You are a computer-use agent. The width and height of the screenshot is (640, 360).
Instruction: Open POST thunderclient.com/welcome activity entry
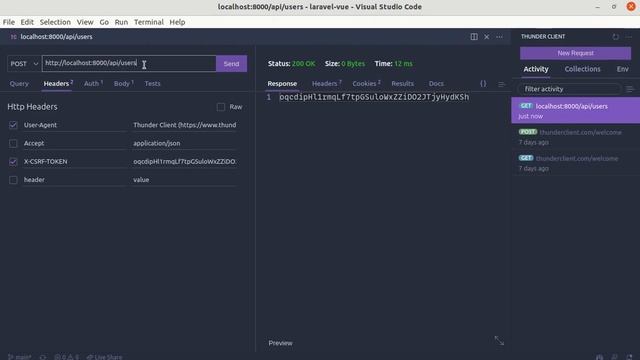576,137
